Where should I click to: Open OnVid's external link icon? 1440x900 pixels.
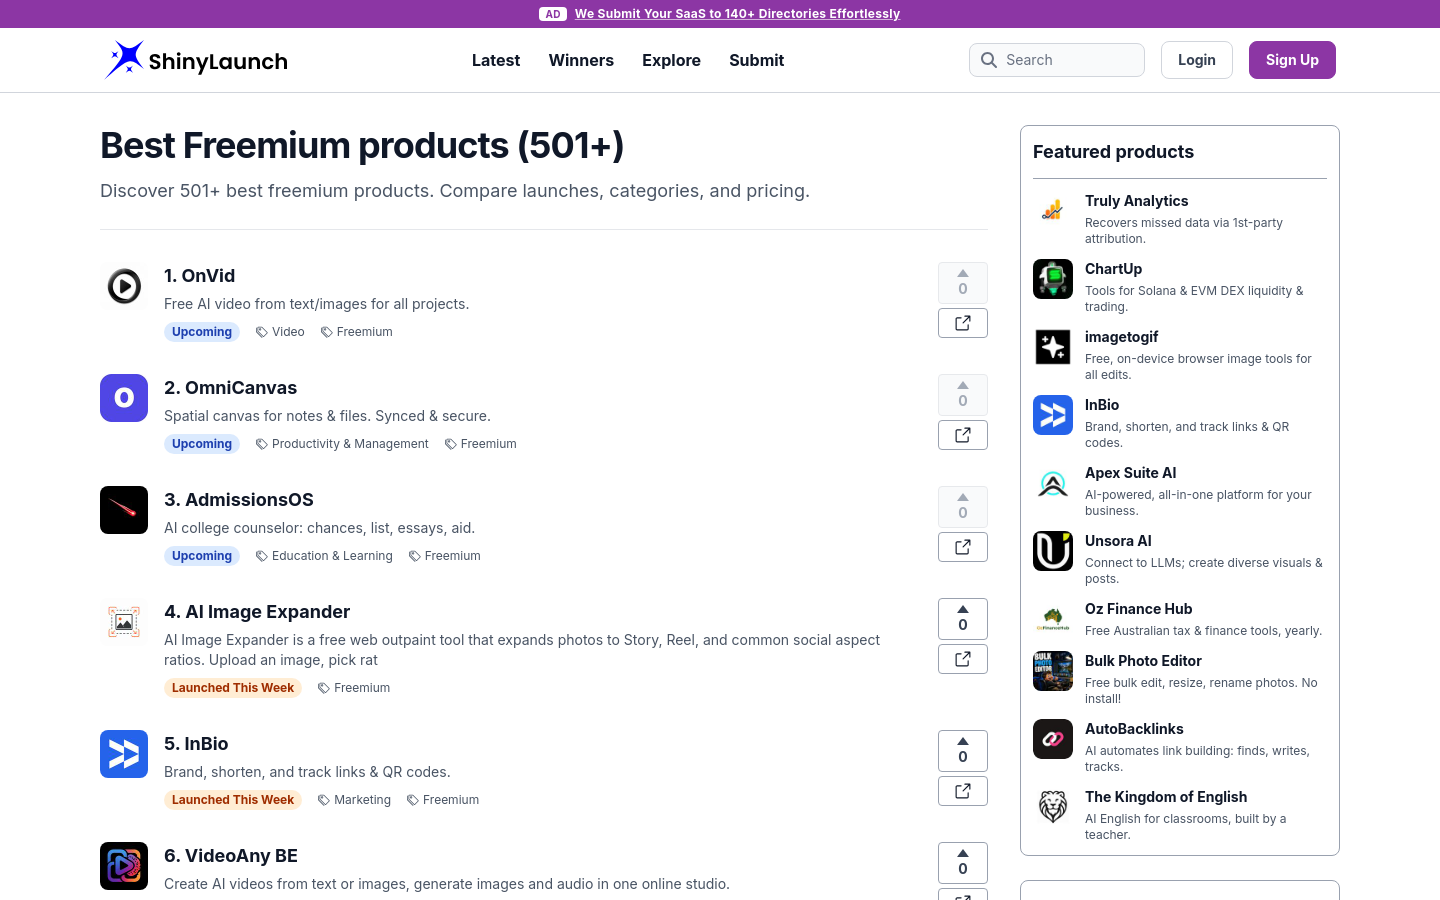(963, 323)
